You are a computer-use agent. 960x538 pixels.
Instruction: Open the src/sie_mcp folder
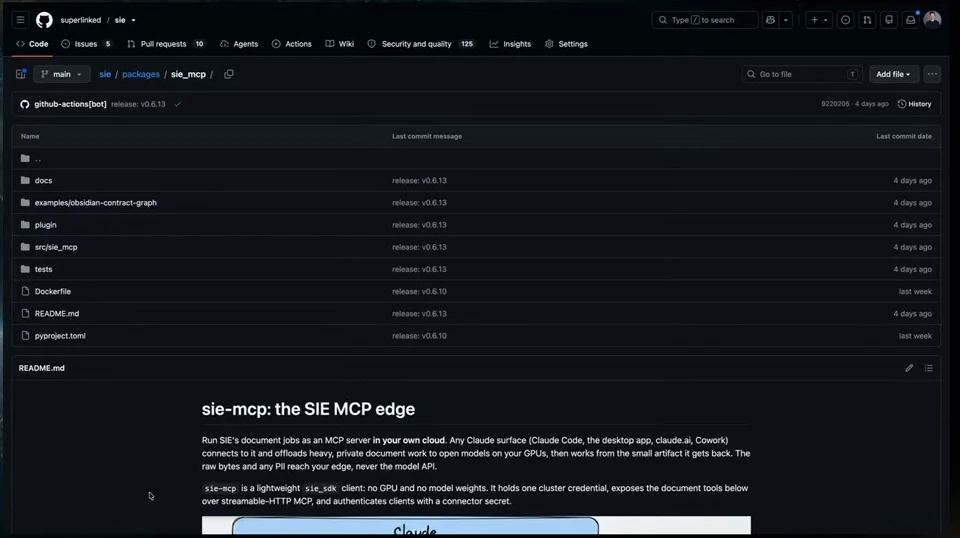(56, 247)
